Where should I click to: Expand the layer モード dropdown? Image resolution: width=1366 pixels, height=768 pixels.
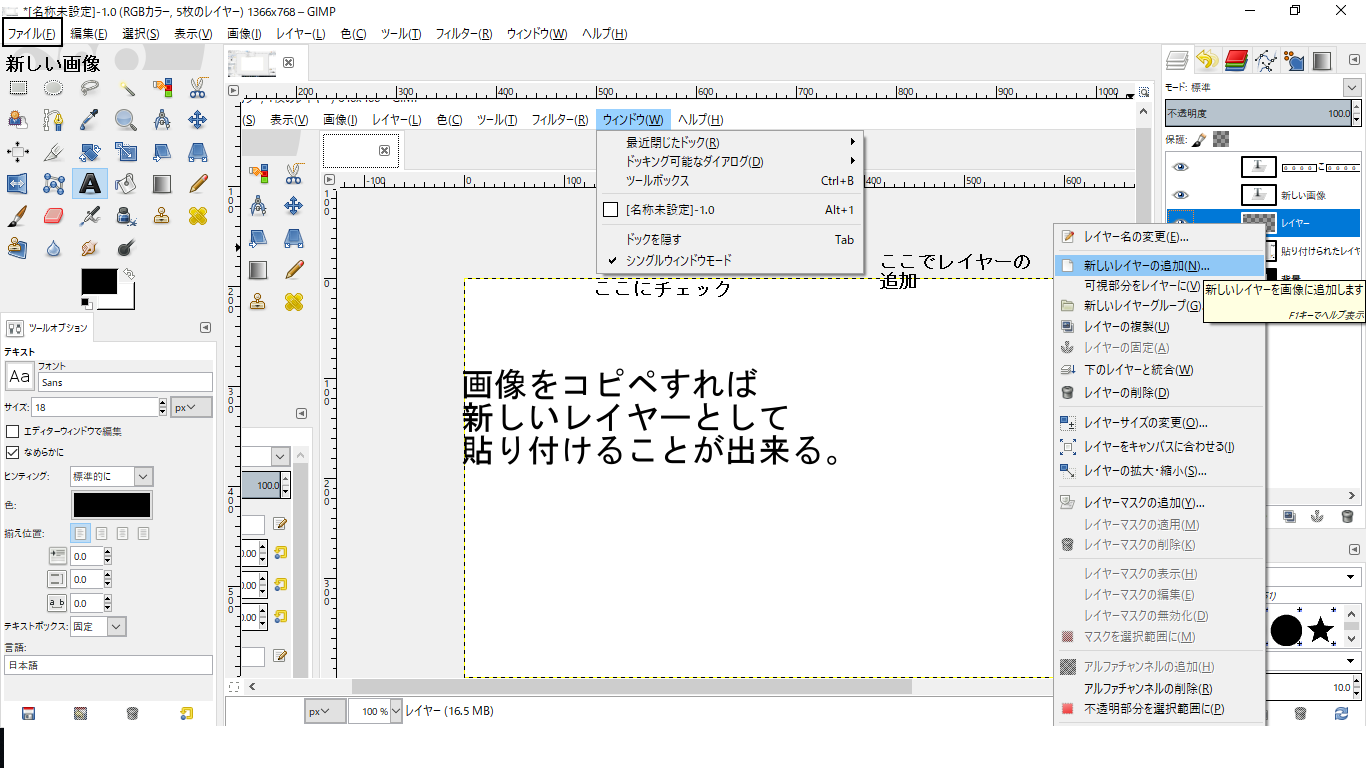1351,88
